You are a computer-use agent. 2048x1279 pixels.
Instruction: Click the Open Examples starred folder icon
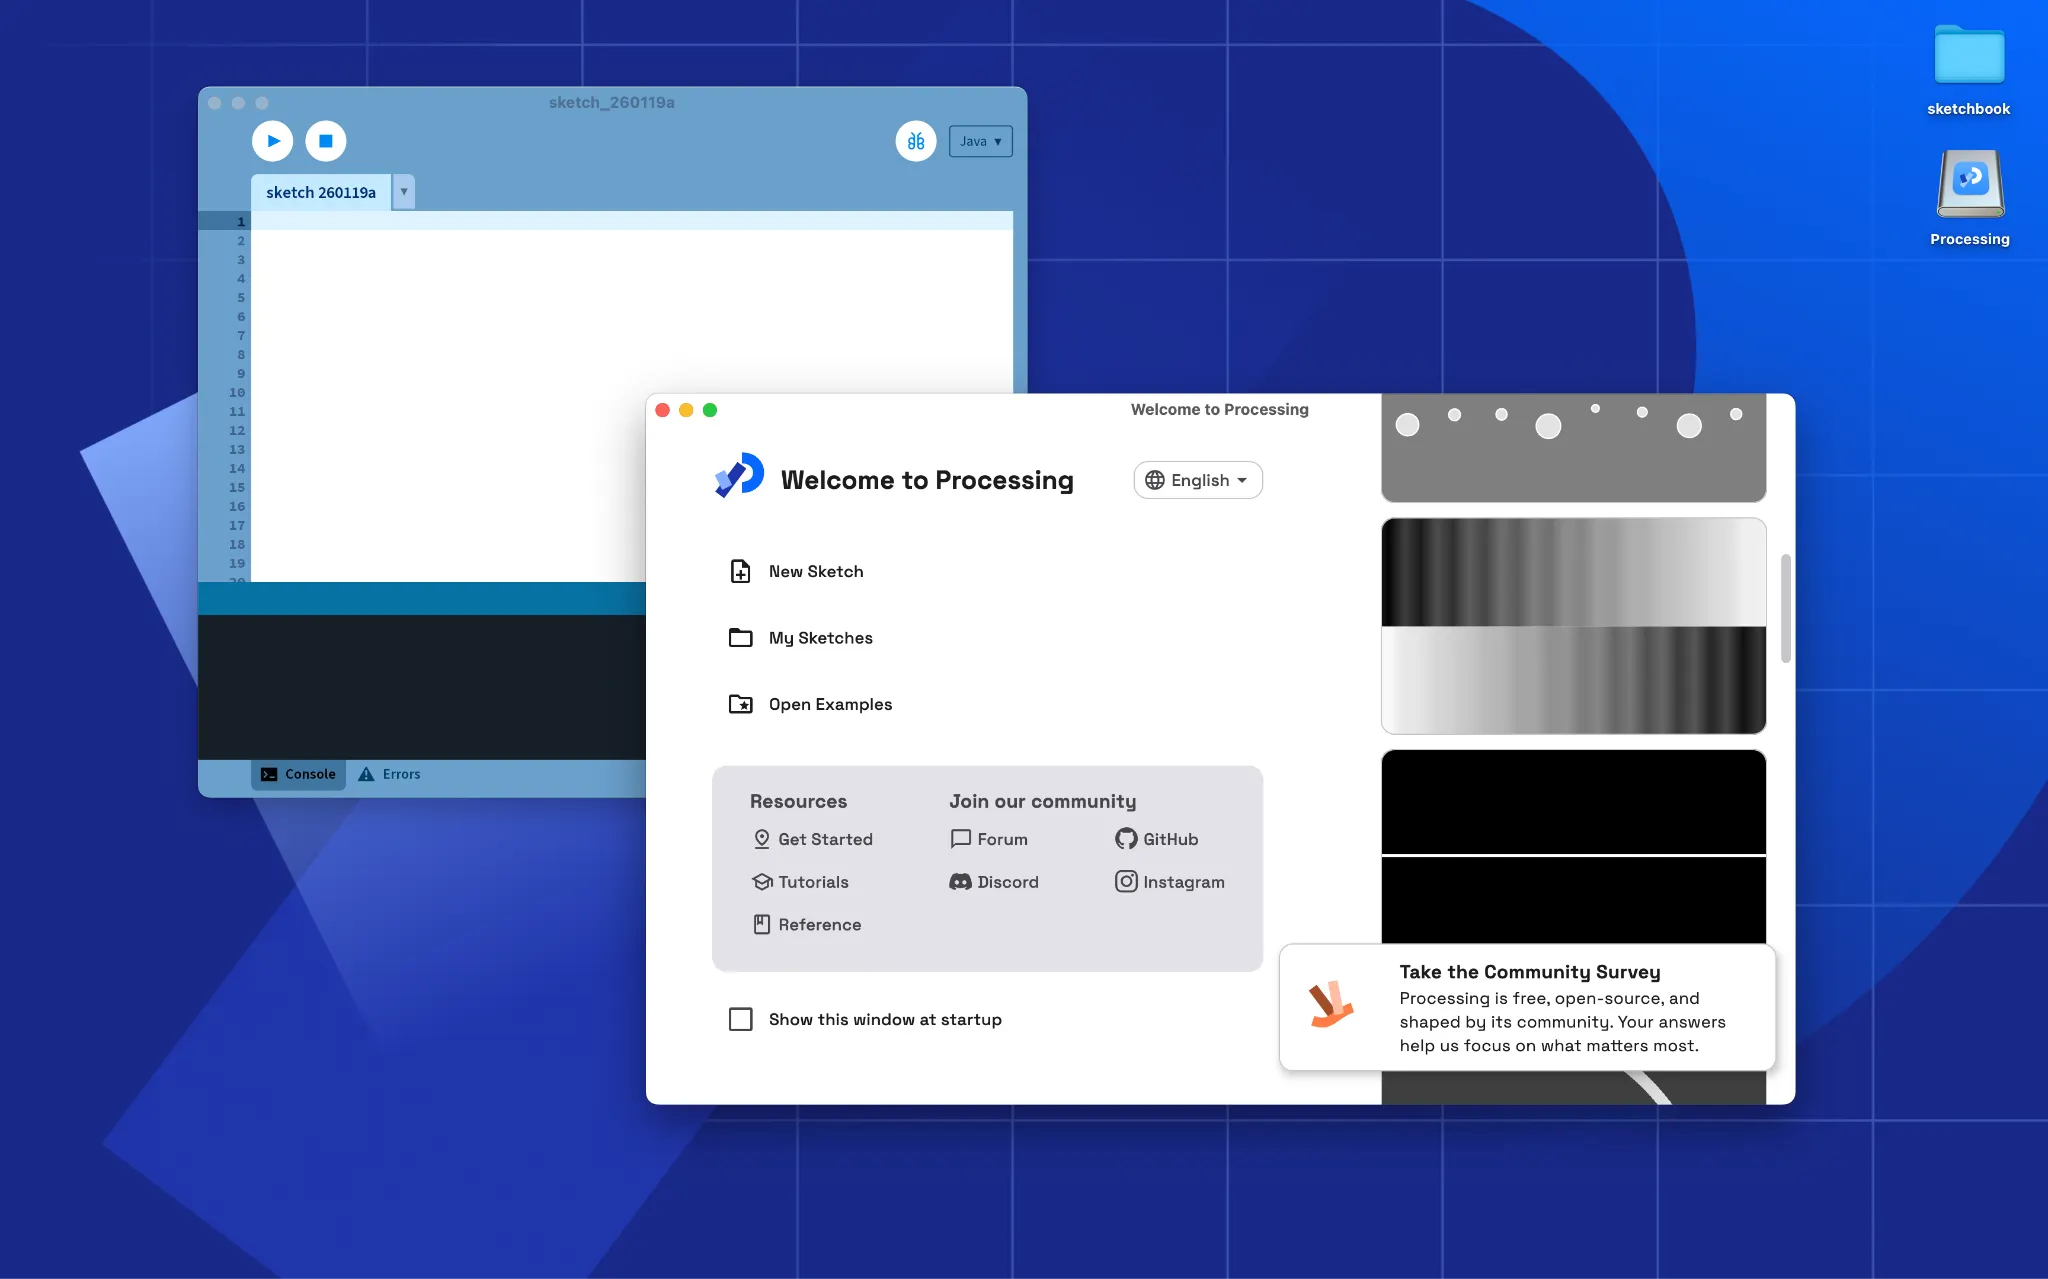pos(740,704)
